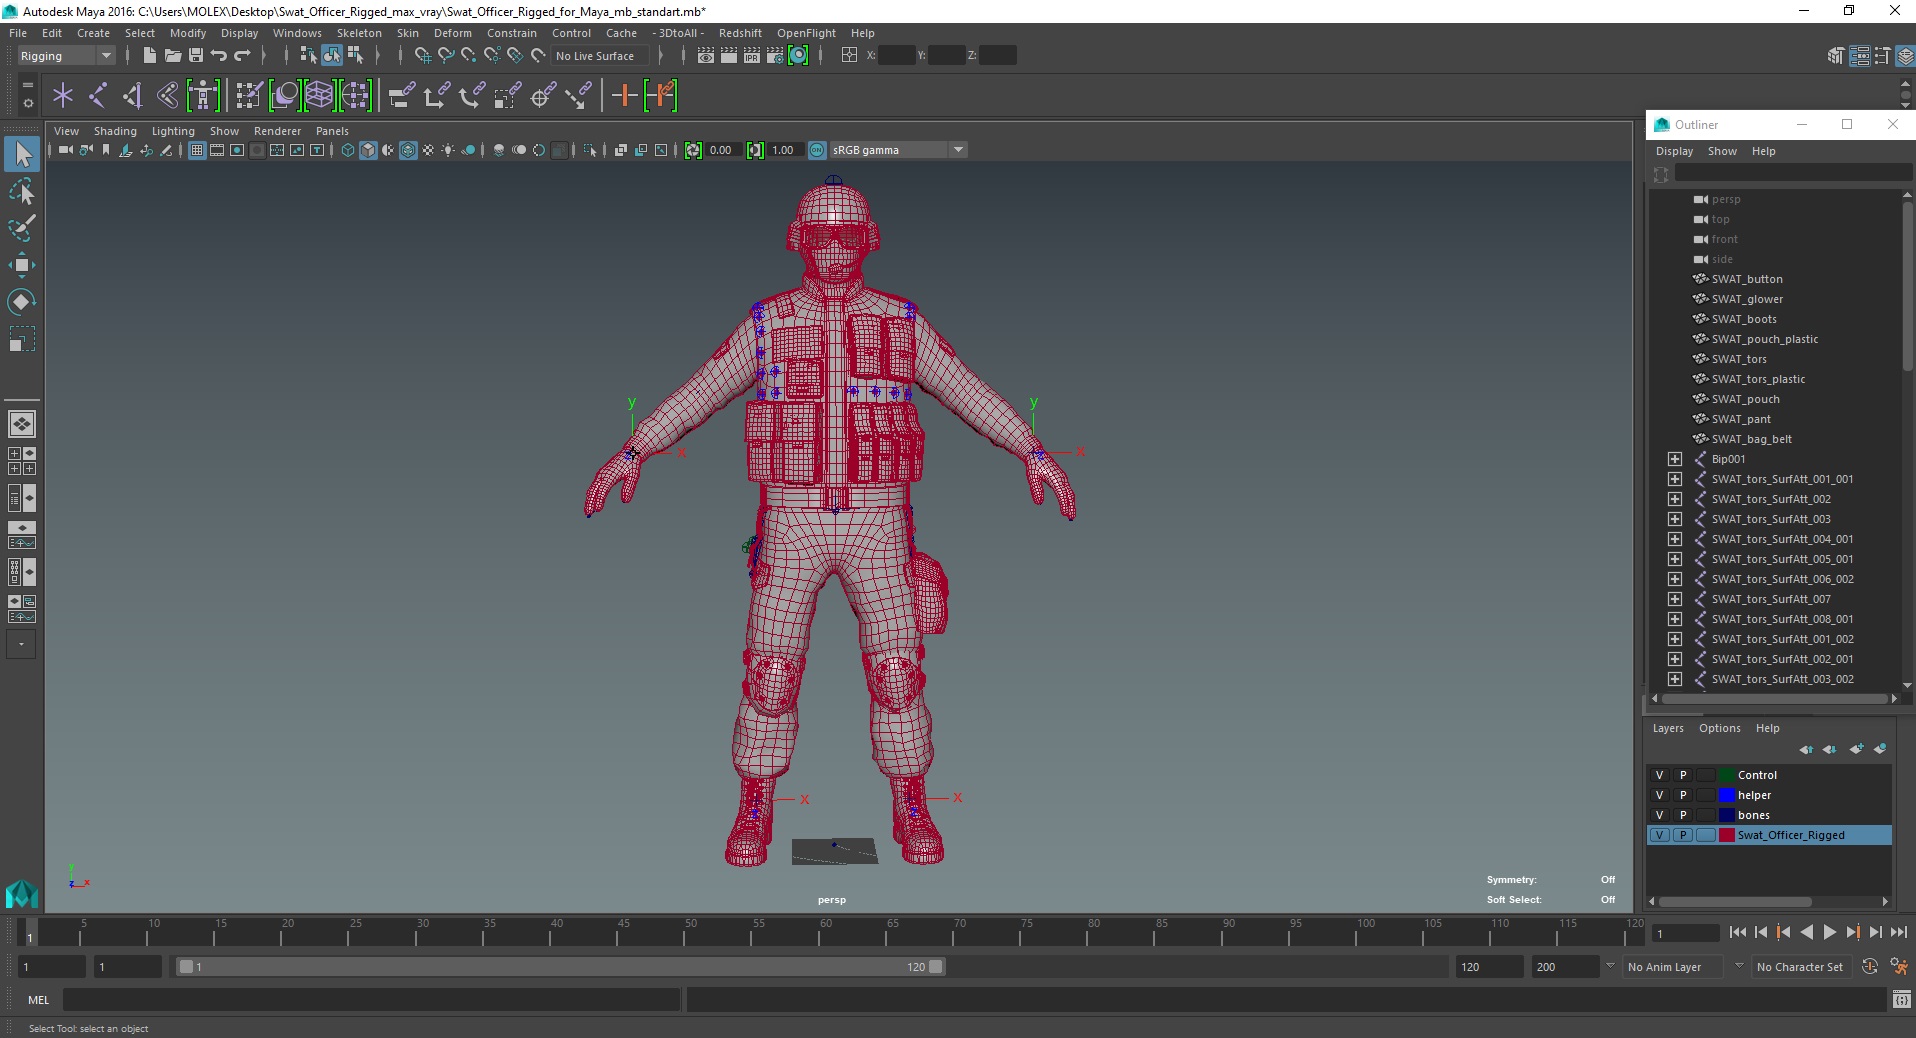This screenshot has width=1916, height=1038.
Task: Click the four-view layout icon
Action: [22, 461]
